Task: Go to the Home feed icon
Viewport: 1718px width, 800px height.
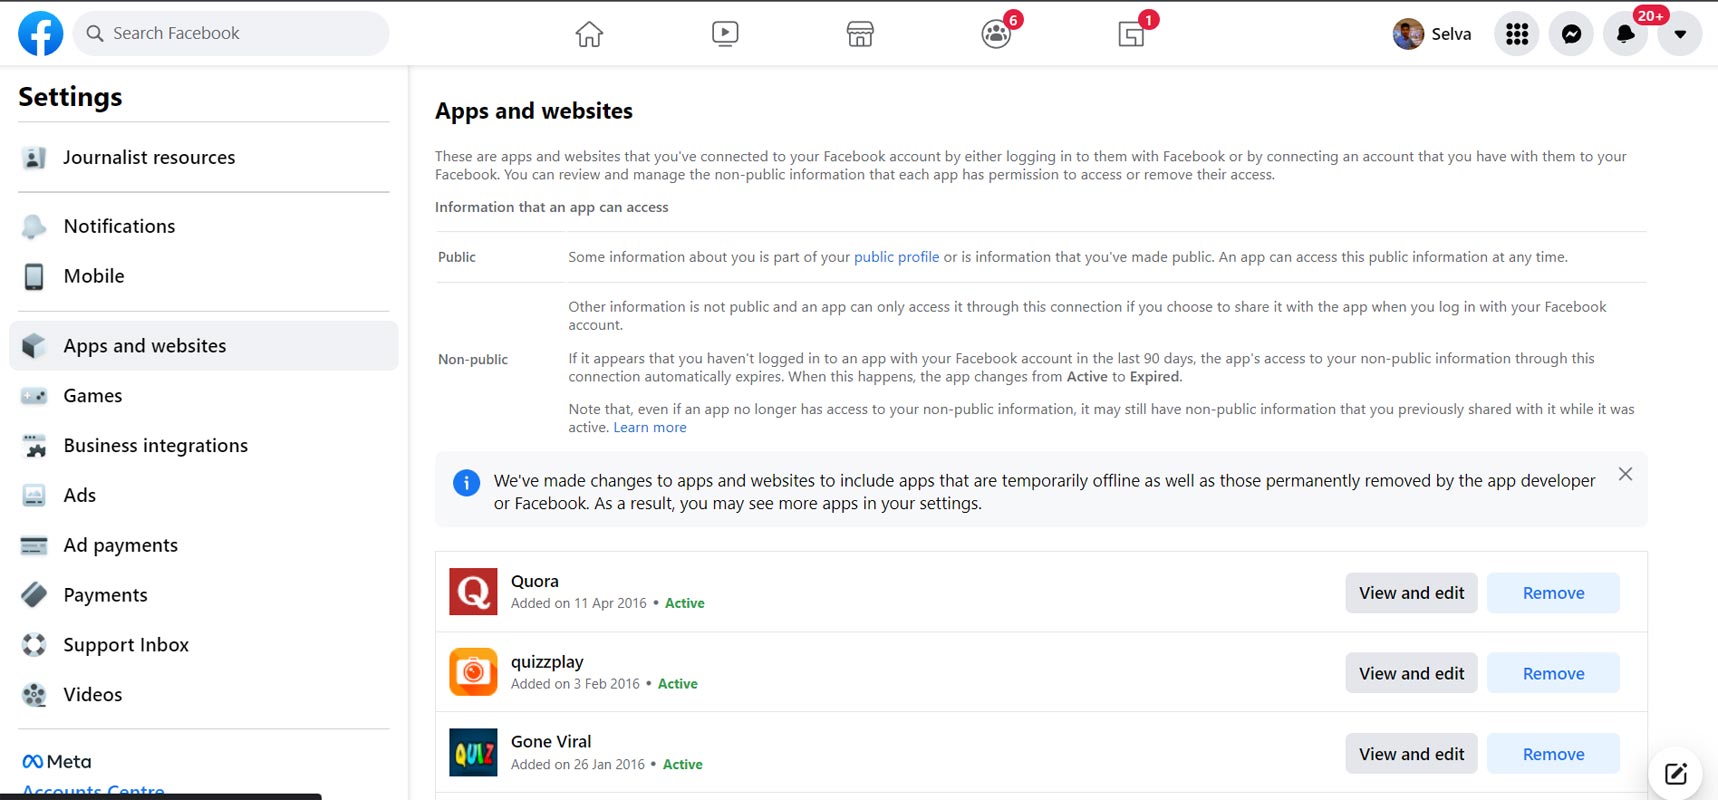Action: point(589,34)
